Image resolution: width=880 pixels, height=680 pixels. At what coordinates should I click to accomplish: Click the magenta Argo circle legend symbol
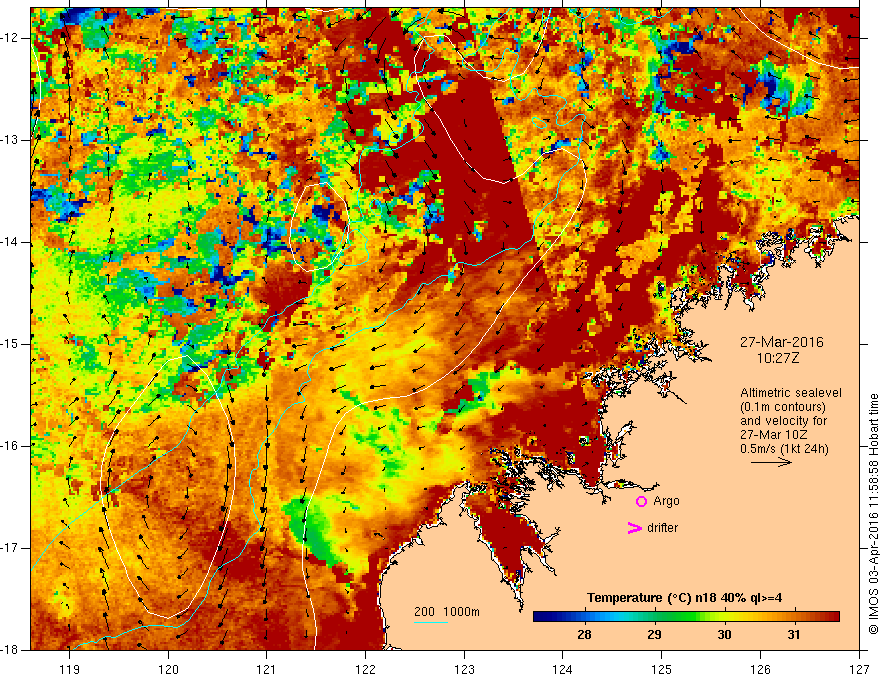[641, 502]
